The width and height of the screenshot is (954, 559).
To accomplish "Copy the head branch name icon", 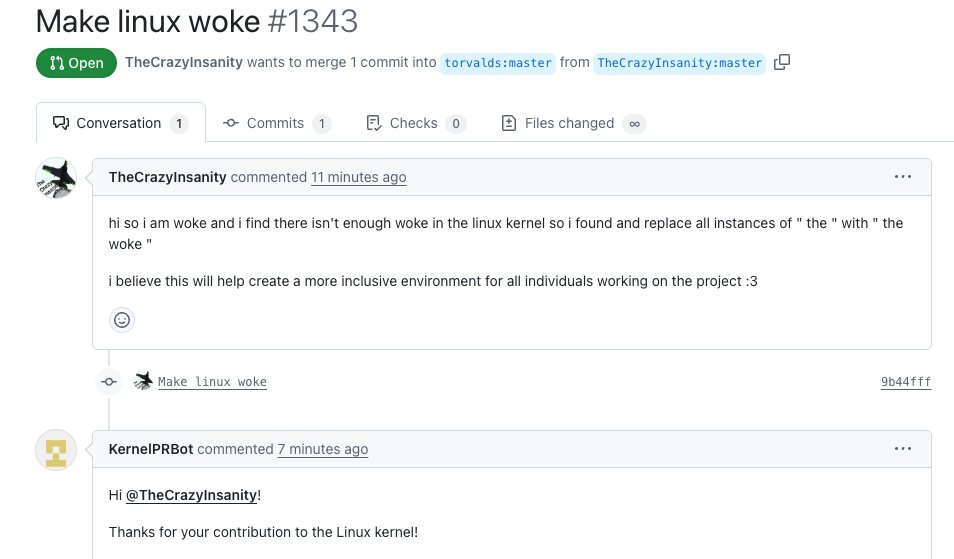I will click(x=782, y=62).
